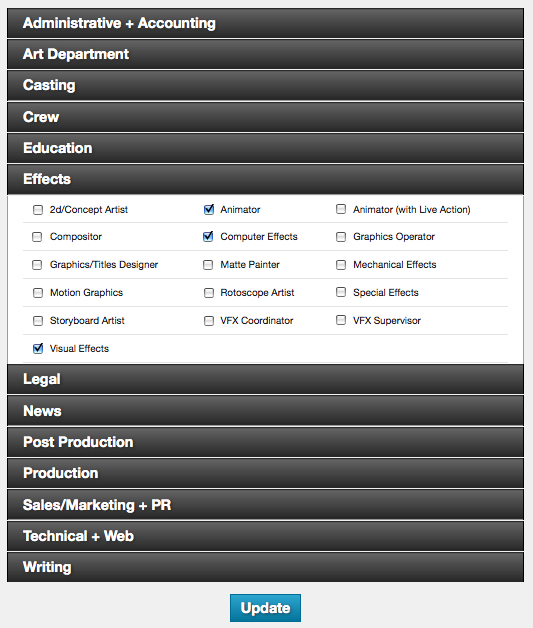Uncheck the Visual Effects checkbox
The width and height of the screenshot is (533, 628).
38,348
